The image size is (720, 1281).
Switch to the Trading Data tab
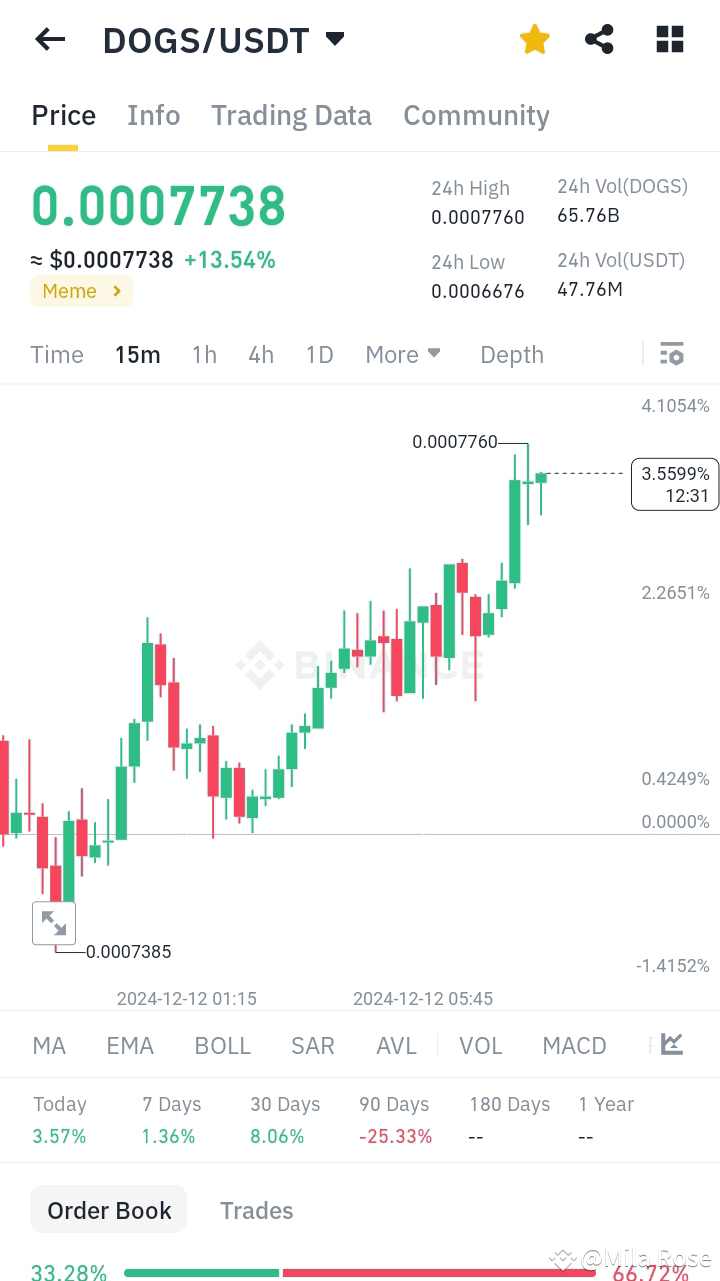point(291,116)
